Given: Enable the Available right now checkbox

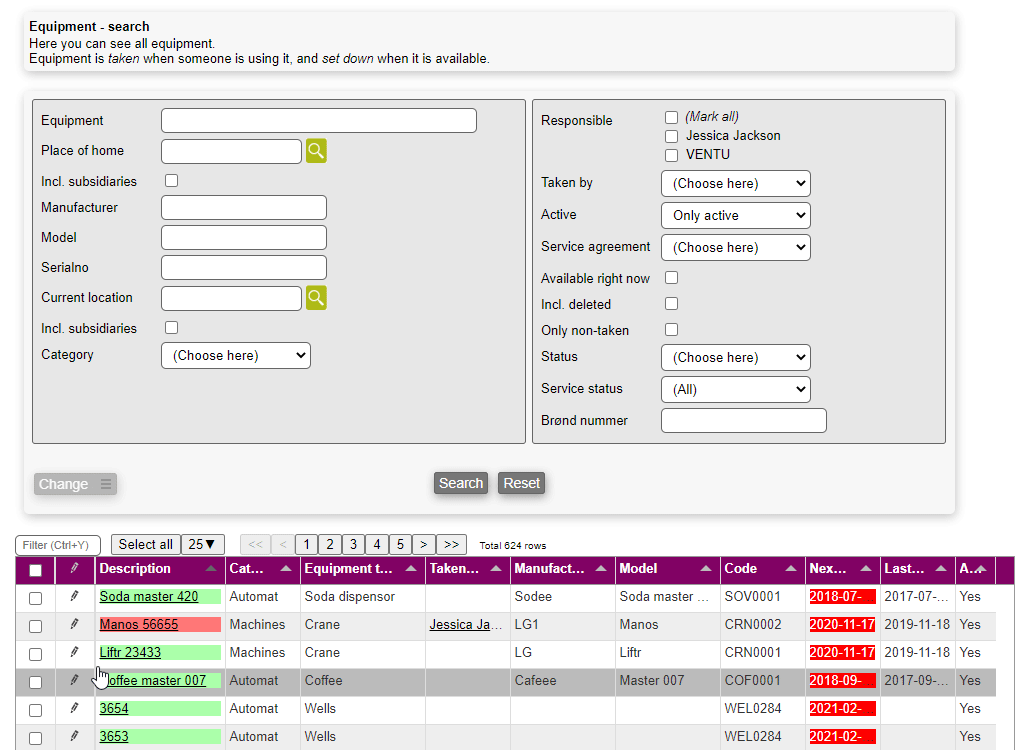Looking at the screenshot, I should point(672,278).
